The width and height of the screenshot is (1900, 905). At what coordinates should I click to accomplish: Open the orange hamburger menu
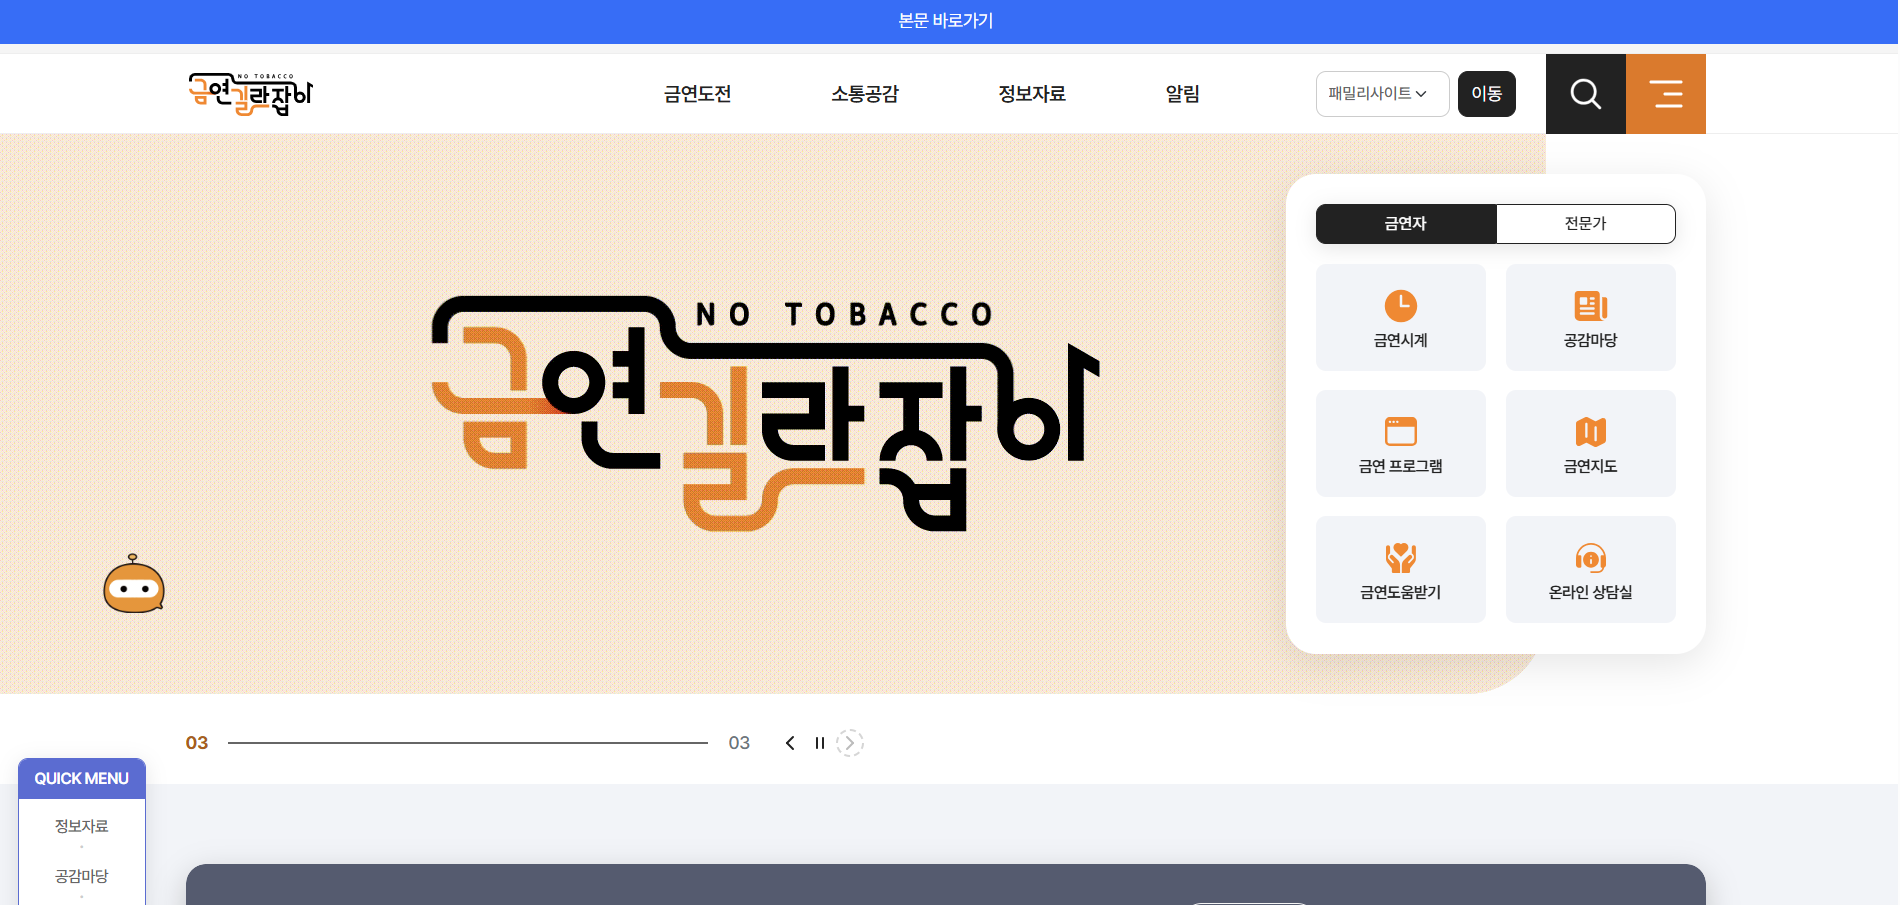pos(1666,94)
